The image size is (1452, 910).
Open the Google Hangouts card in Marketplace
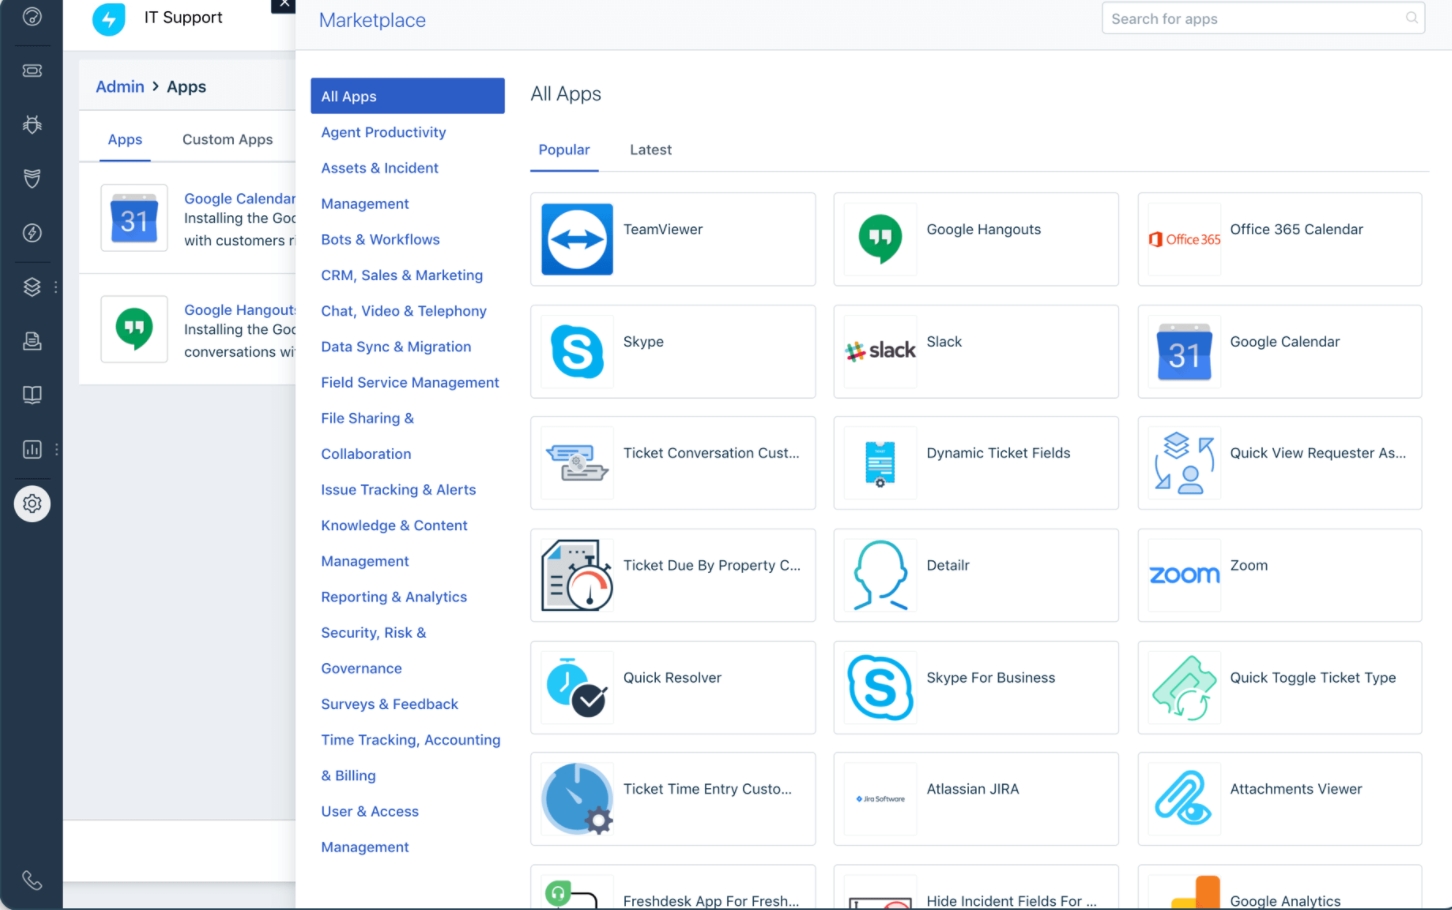pos(976,239)
